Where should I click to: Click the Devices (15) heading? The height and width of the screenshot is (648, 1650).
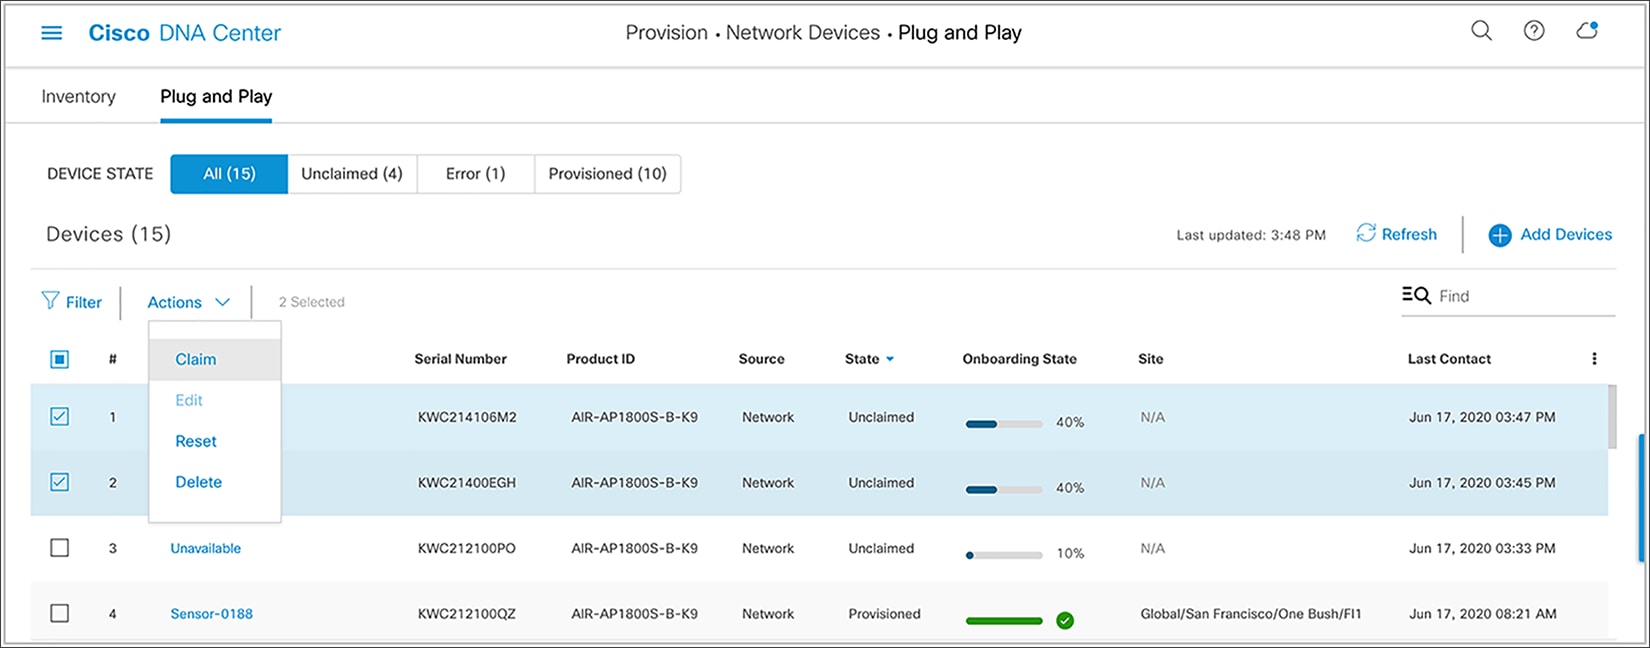[x=109, y=234]
